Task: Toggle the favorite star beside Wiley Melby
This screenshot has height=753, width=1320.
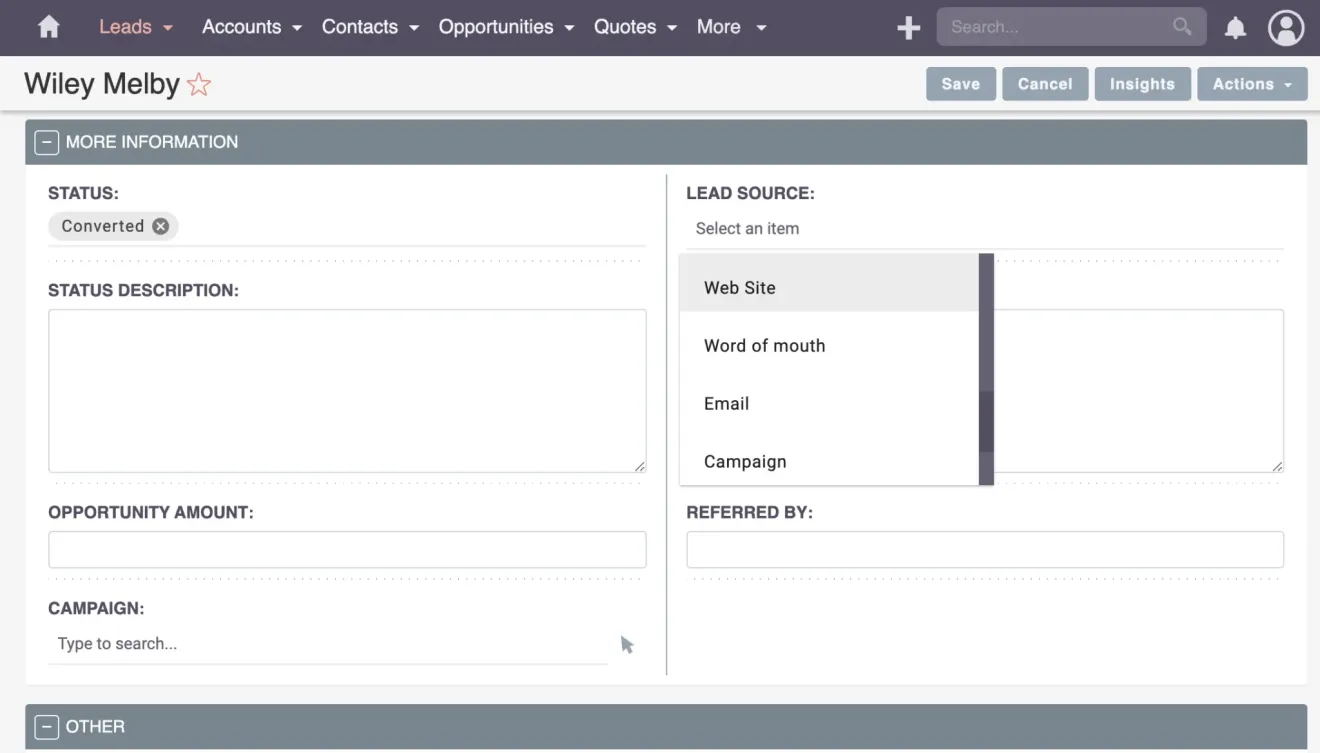Action: pyautogui.click(x=199, y=85)
